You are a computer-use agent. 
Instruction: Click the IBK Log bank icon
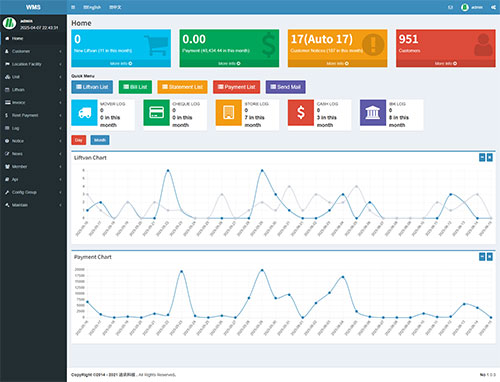pyautogui.click(x=373, y=113)
